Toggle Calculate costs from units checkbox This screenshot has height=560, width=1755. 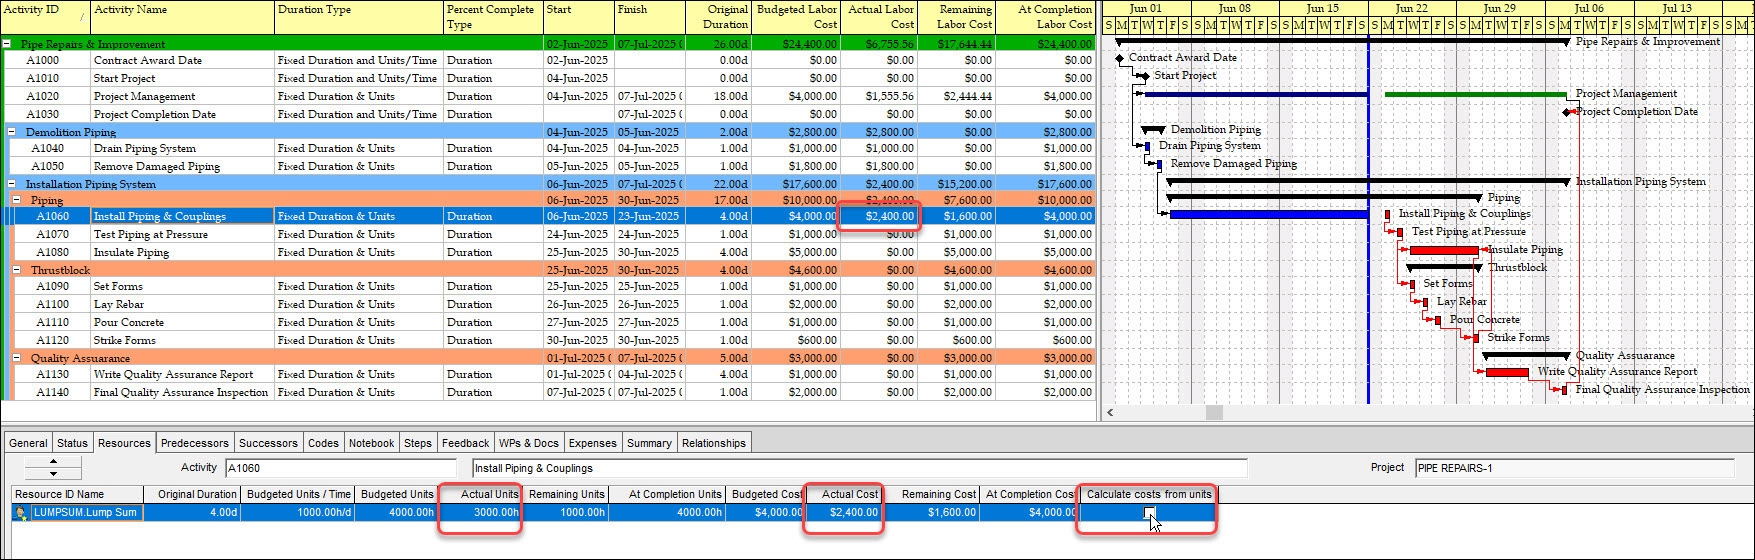(1149, 513)
